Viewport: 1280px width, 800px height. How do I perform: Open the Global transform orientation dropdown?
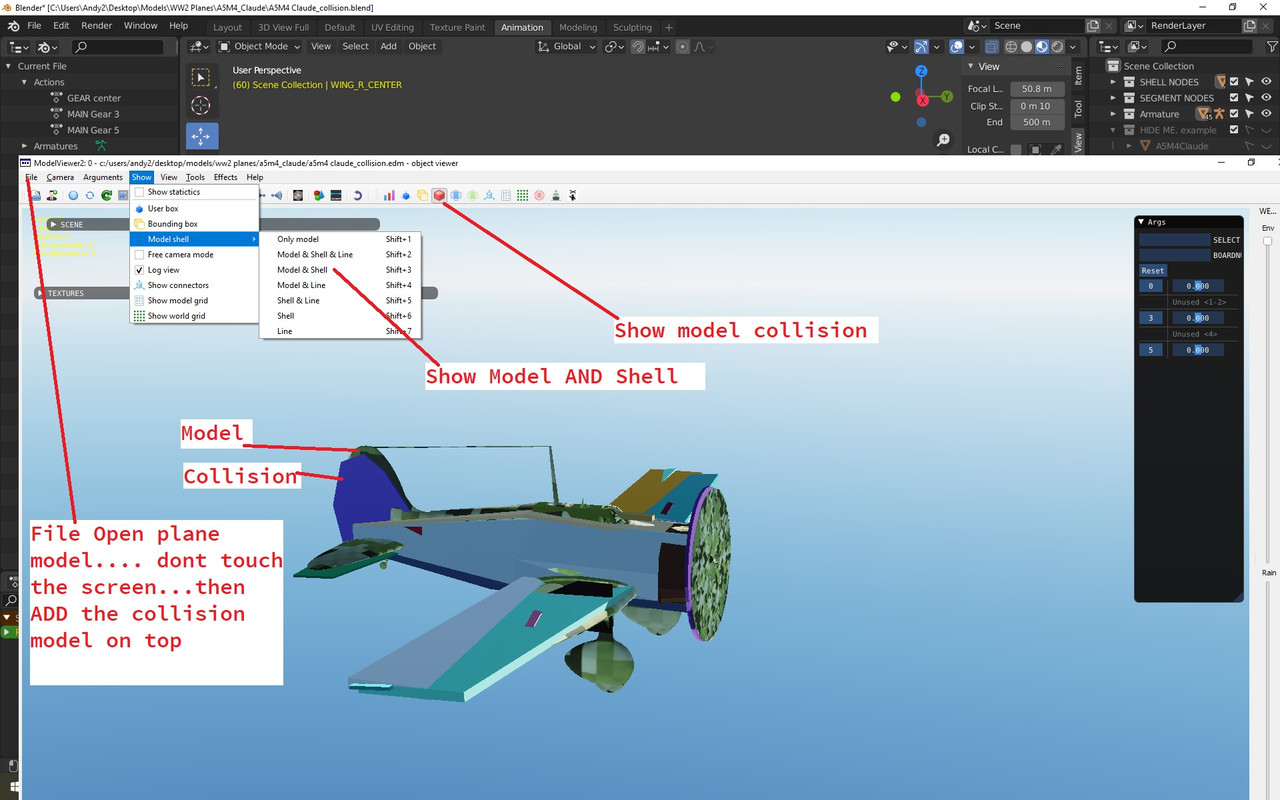(x=566, y=46)
